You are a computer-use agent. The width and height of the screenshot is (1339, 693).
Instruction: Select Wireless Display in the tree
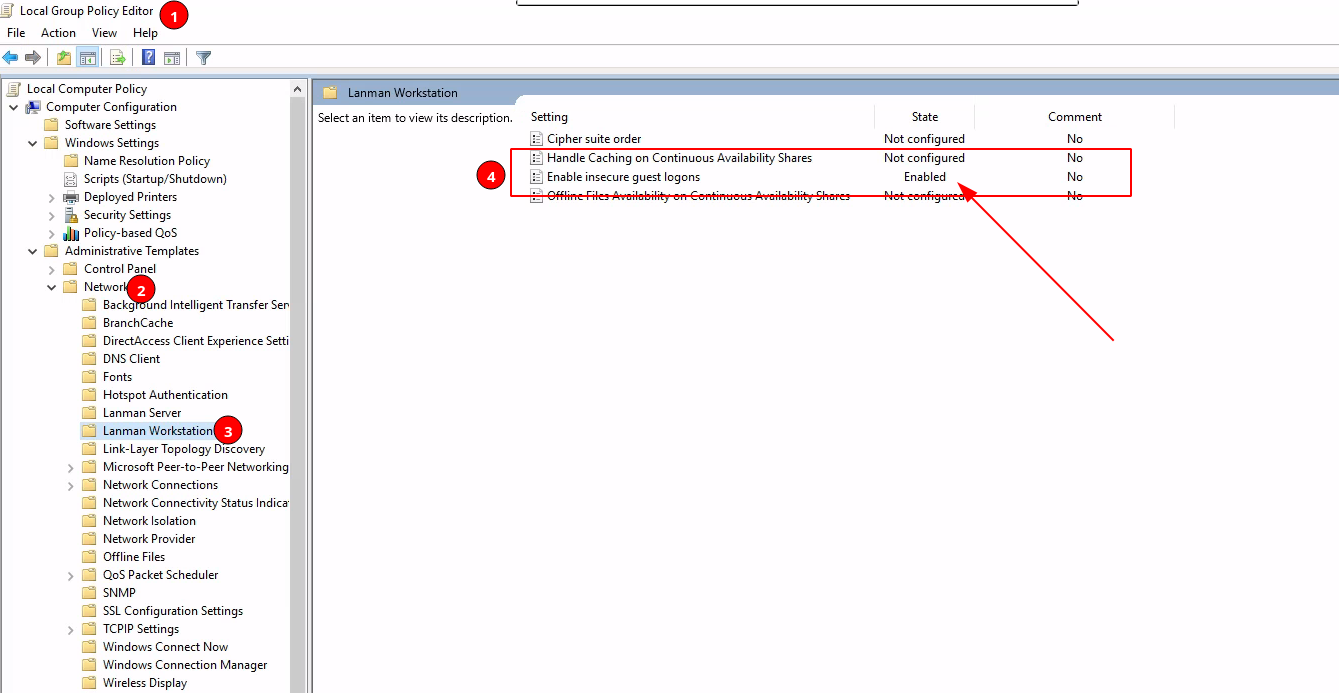(x=145, y=683)
